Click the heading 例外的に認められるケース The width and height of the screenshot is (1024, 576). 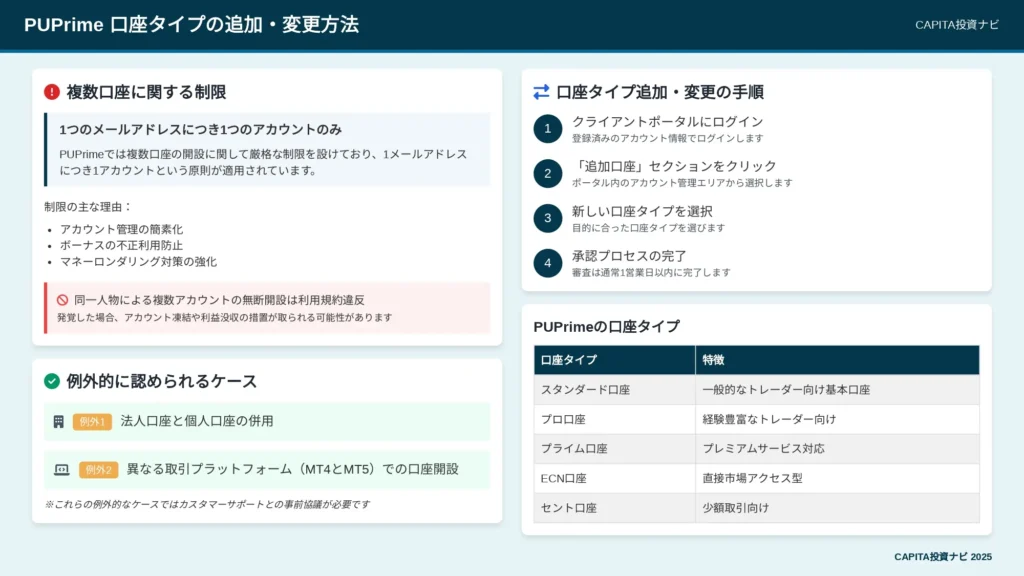161,381
